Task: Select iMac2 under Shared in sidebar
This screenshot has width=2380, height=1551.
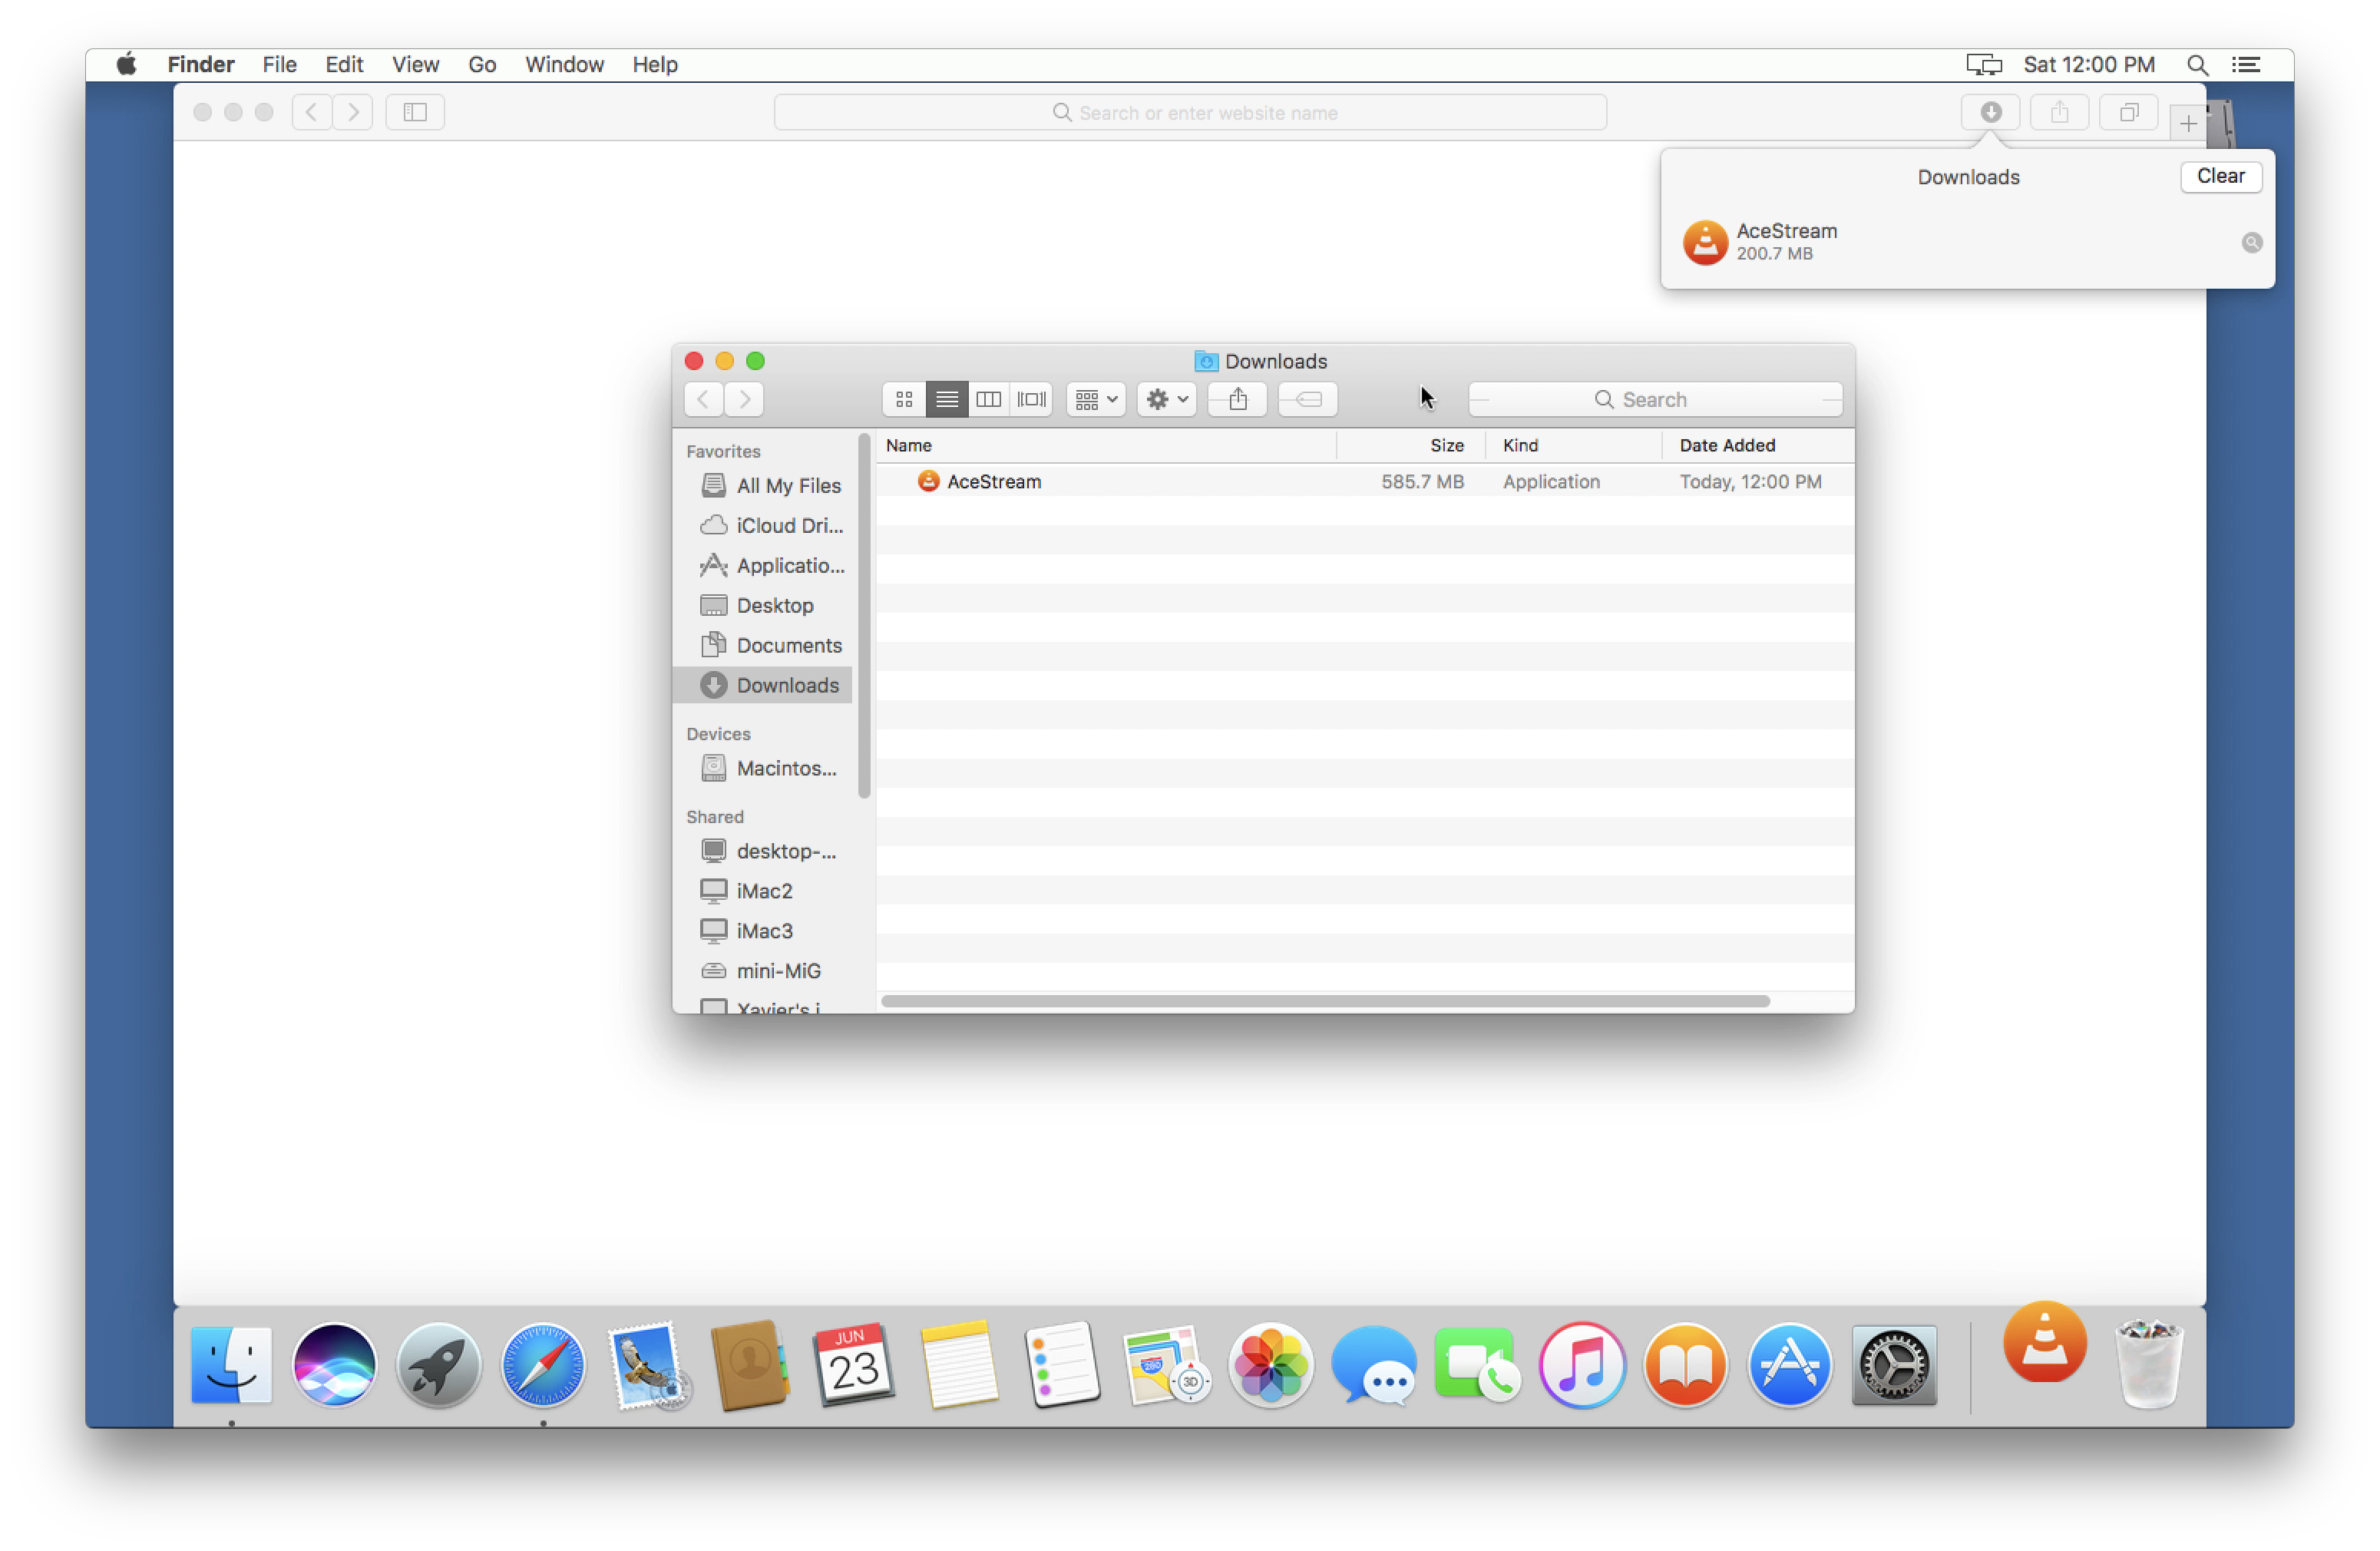Action: pos(763,890)
